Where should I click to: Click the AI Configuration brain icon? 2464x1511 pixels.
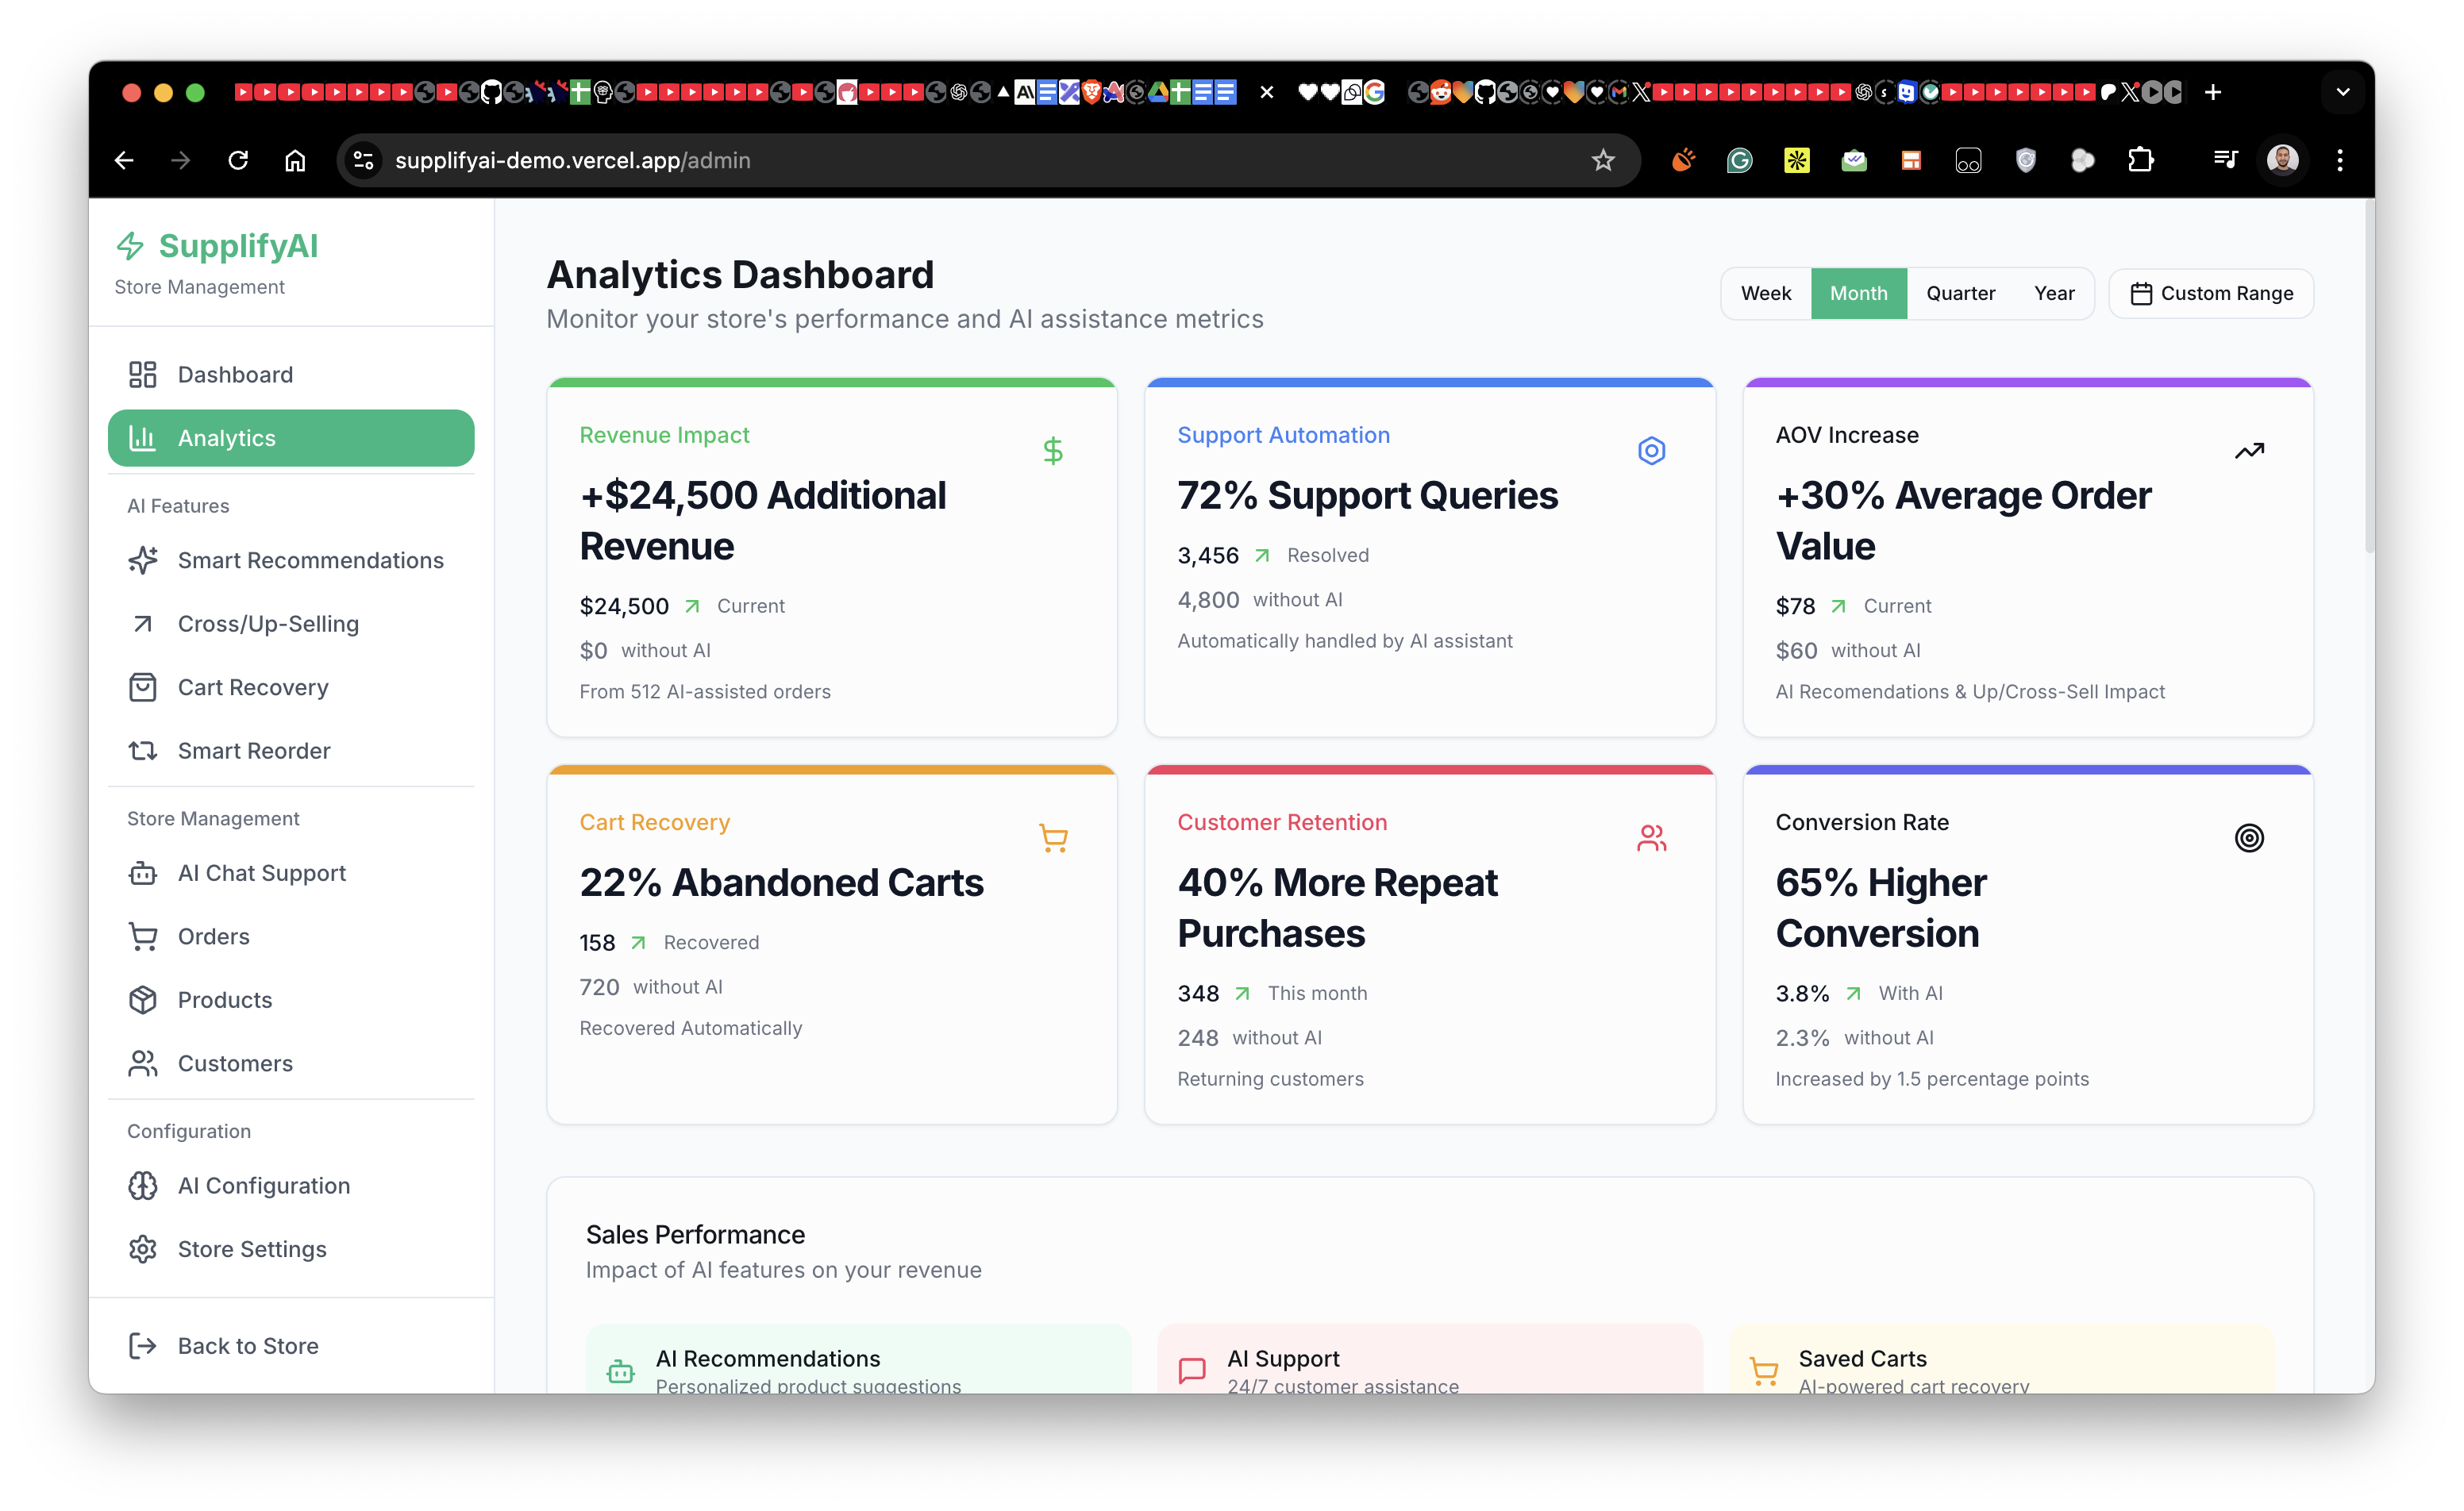click(x=143, y=1185)
